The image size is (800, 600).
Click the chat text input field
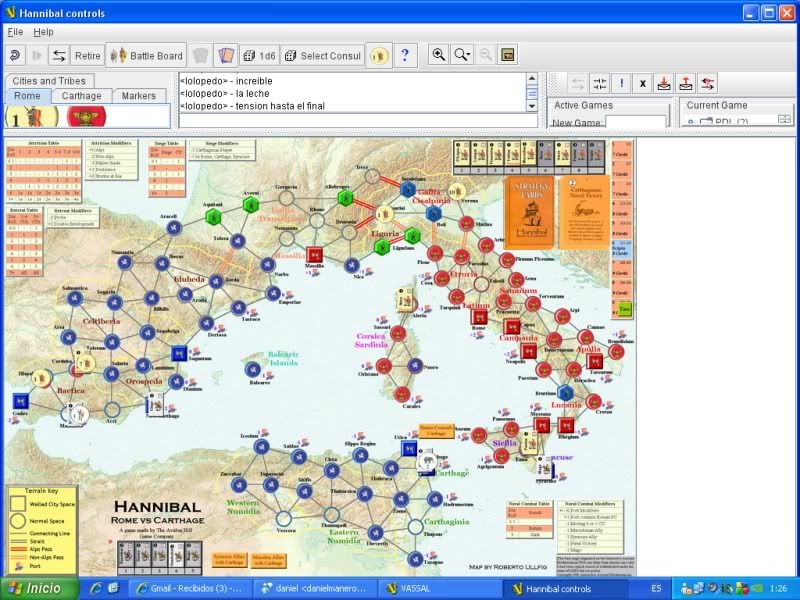tap(358, 121)
